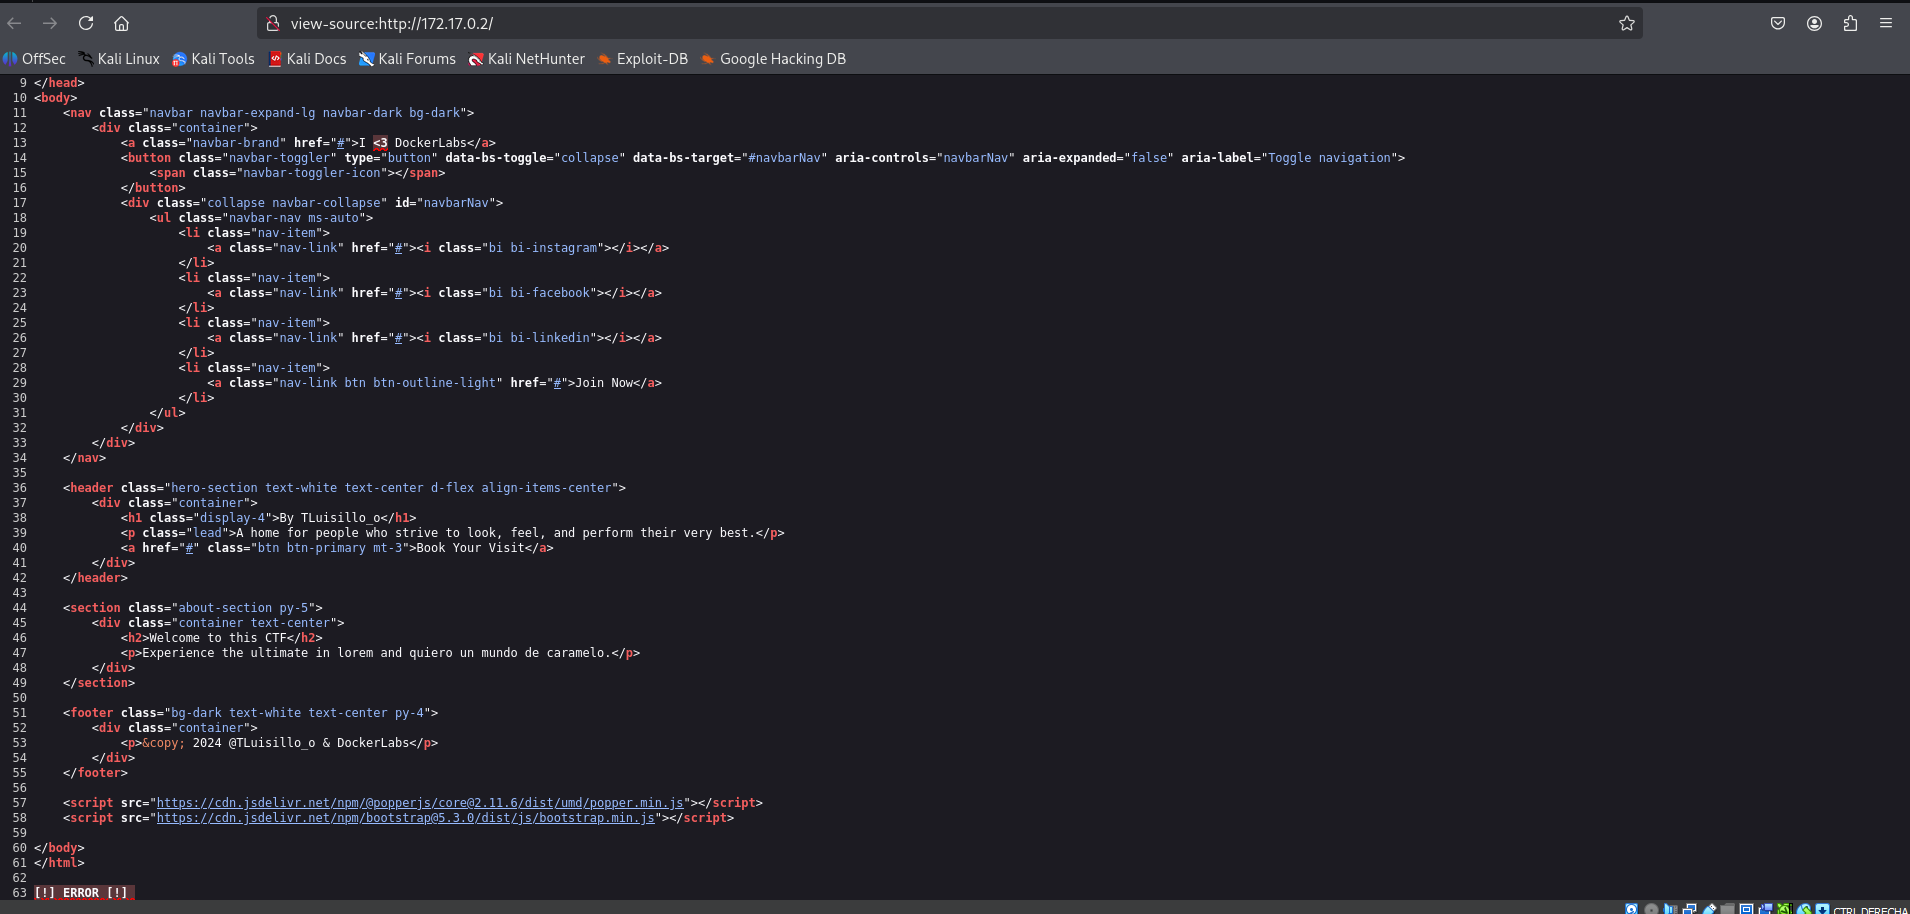The height and width of the screenshot is (914, 1910).
Task: Bookmark this page with the star icon
Action: (1626, 23)
